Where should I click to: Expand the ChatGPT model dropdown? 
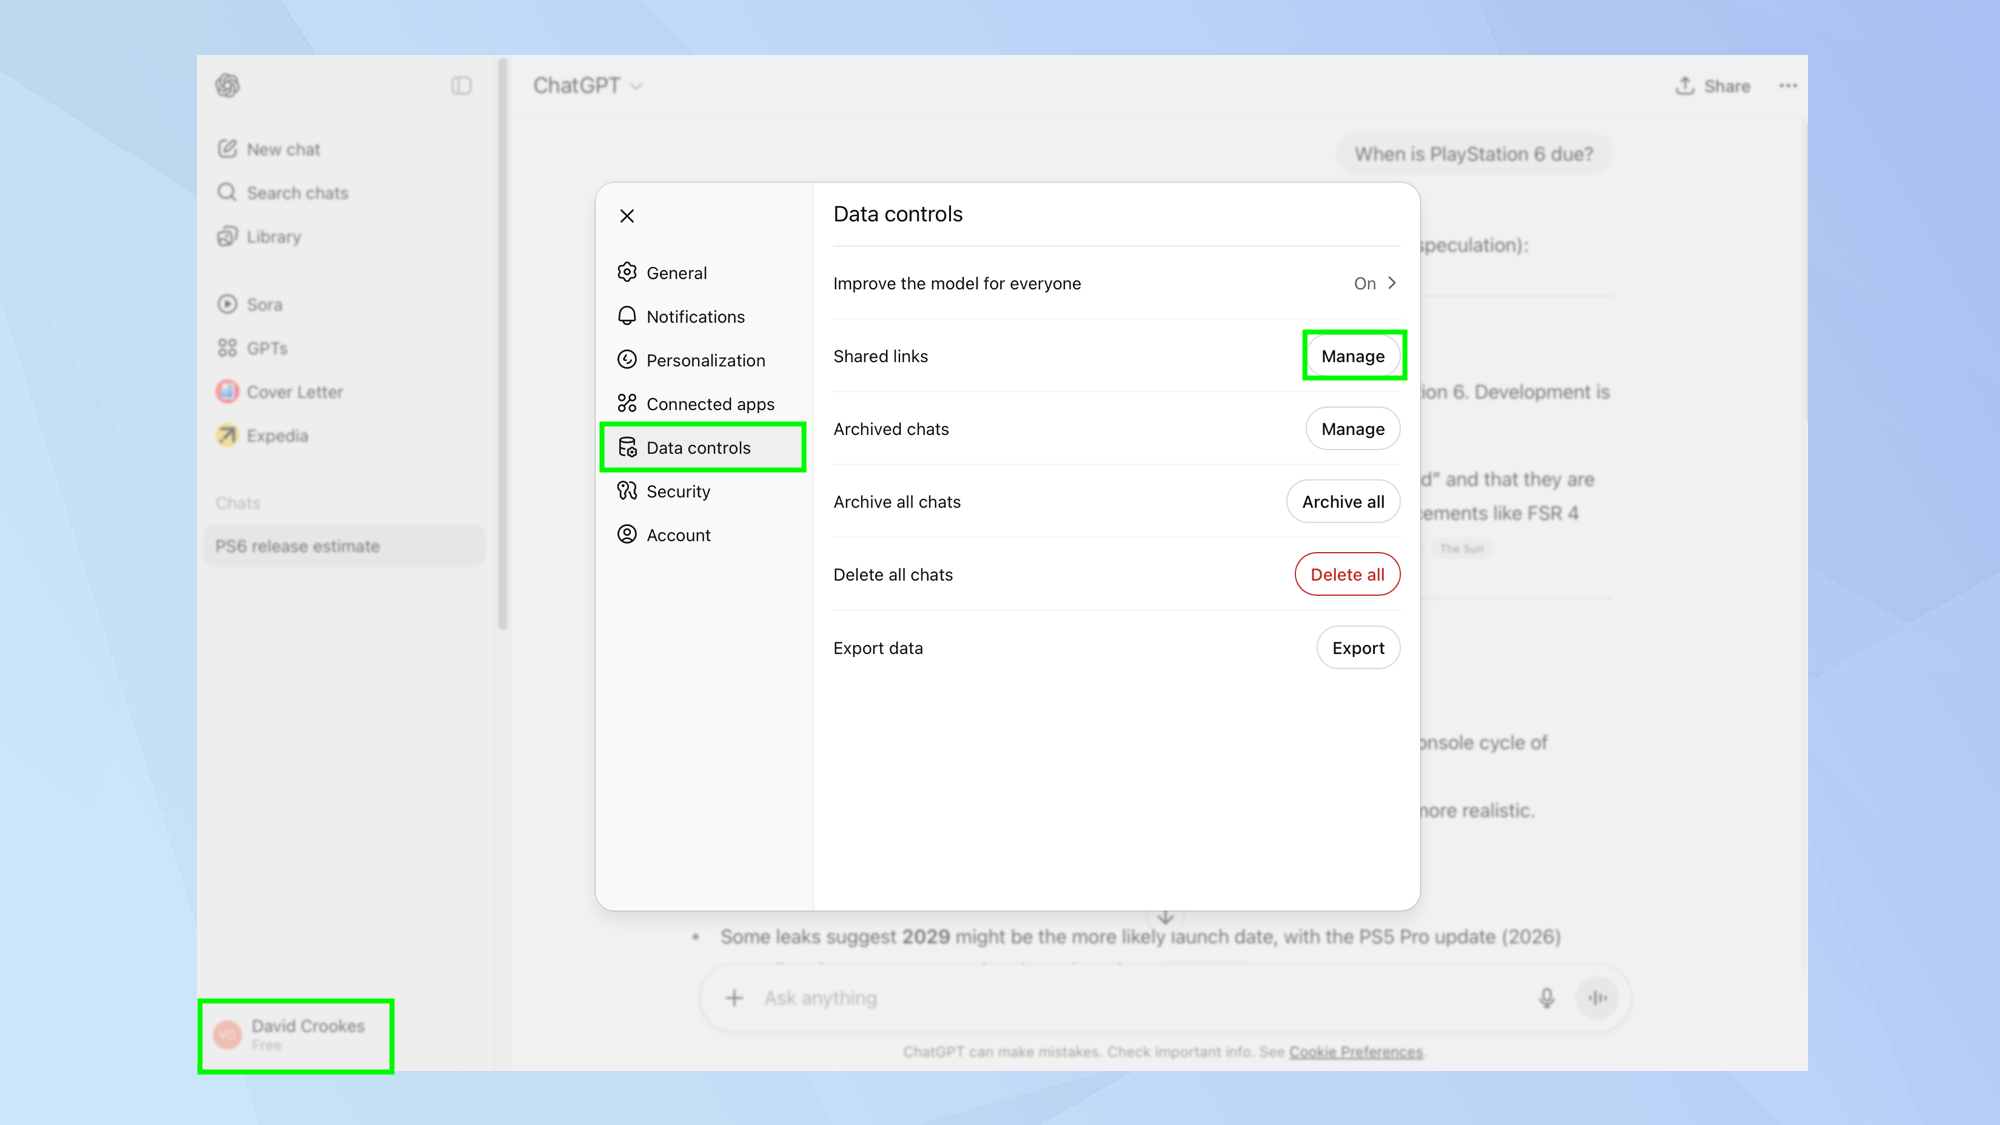tap(588, 86)
